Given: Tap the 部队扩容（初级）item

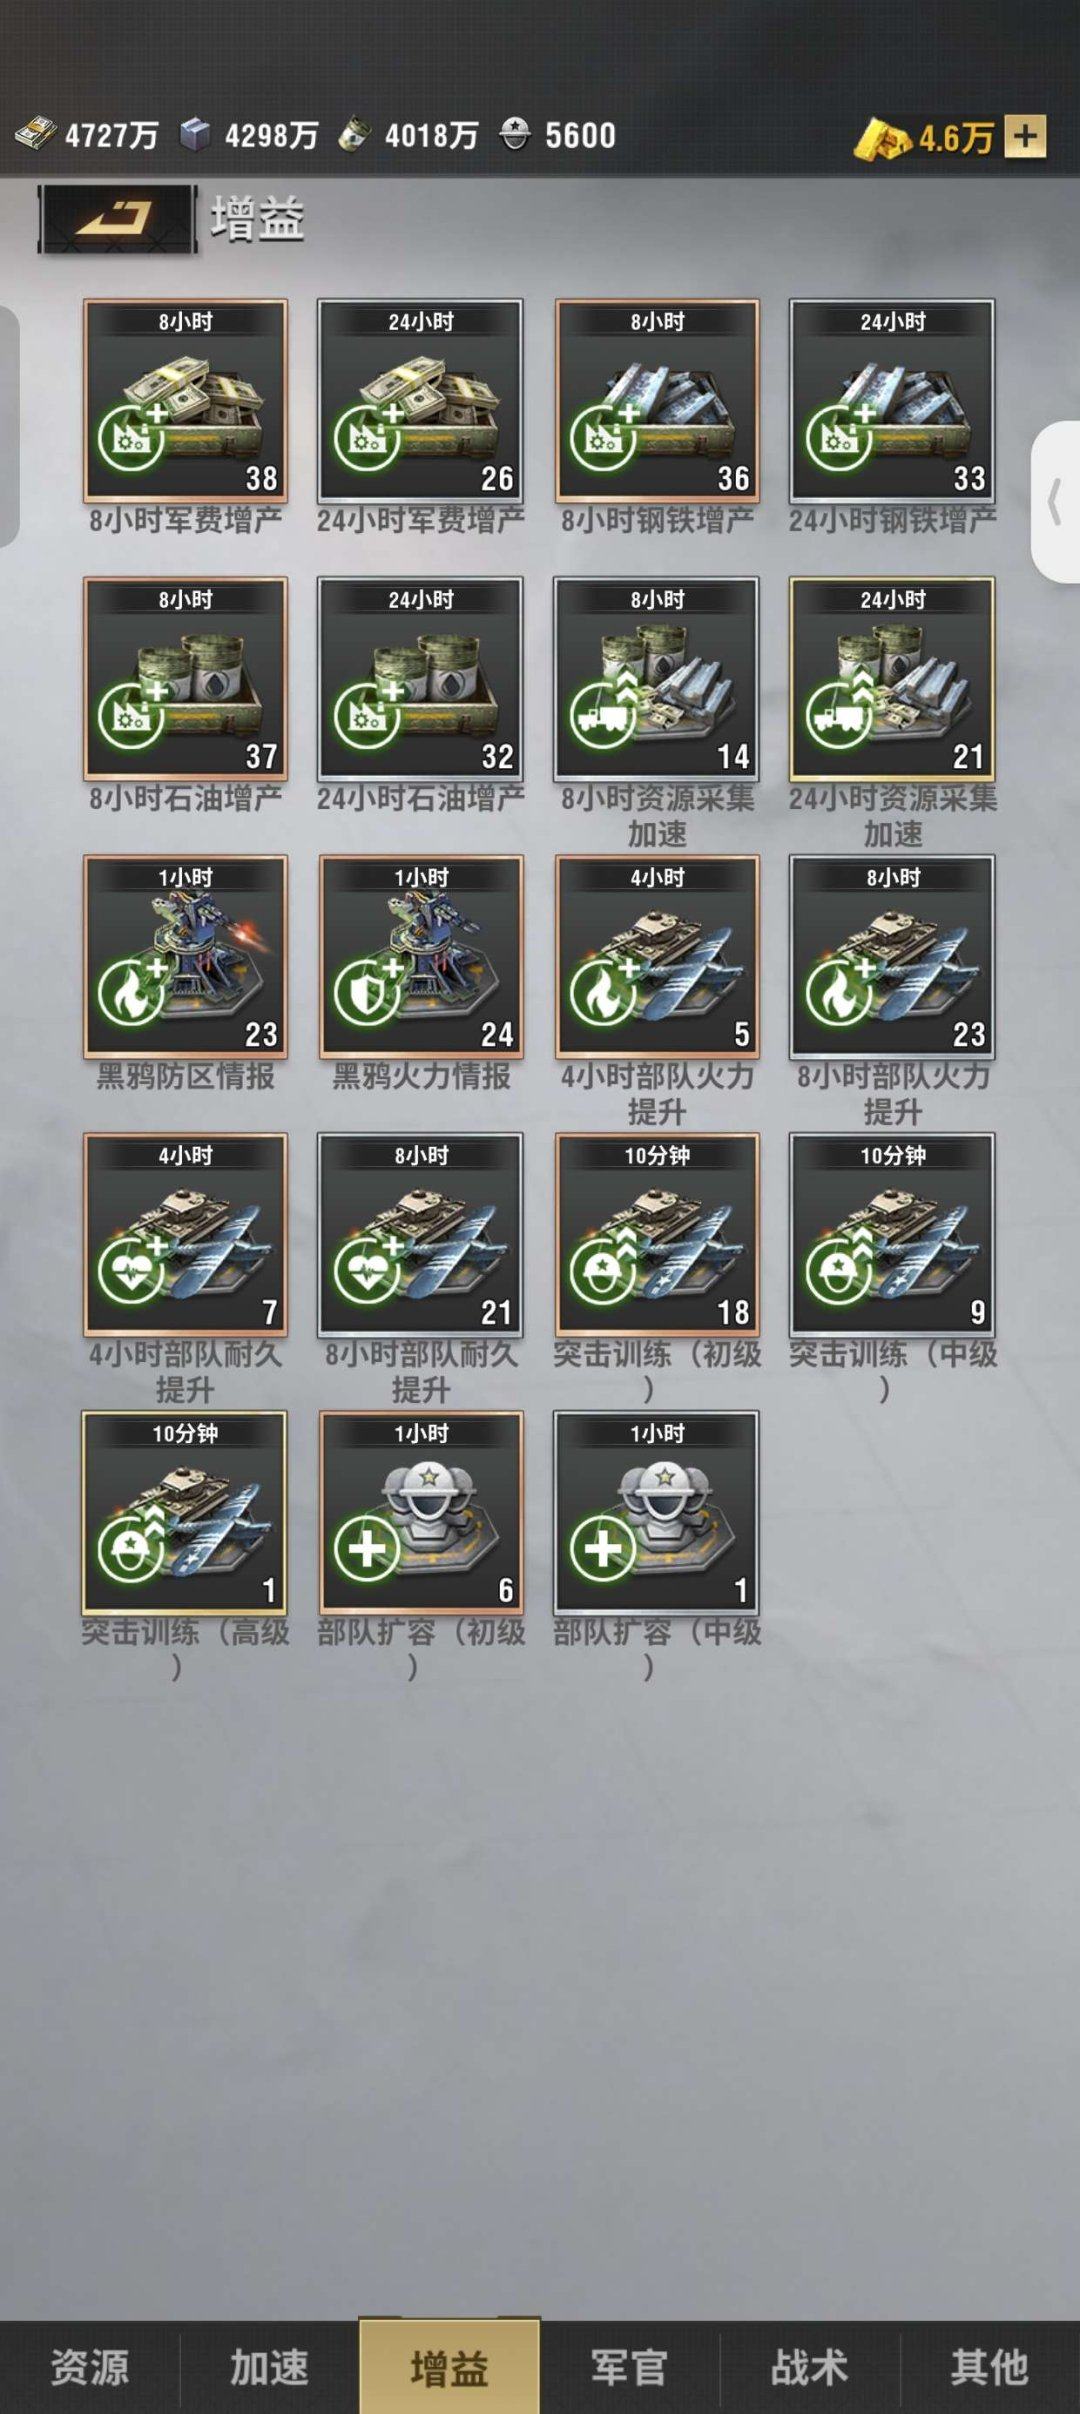Looking at the screenshot, I should pyautogui.click(x=421, y=1512).
